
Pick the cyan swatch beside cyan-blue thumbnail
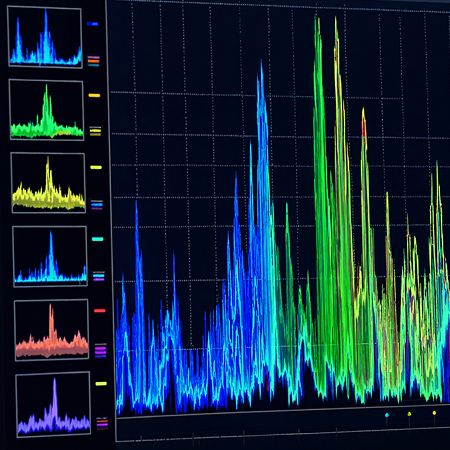pyautogui.click(x=98, y=239)
